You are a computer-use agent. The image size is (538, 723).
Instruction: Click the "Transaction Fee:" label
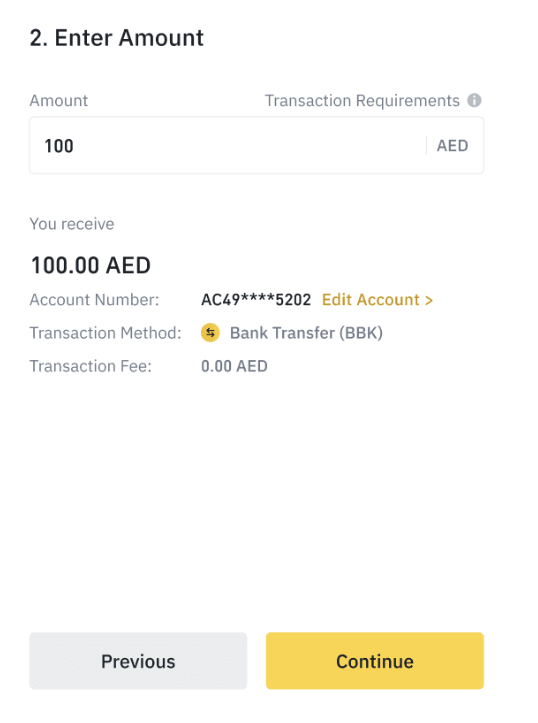[90, 366]
